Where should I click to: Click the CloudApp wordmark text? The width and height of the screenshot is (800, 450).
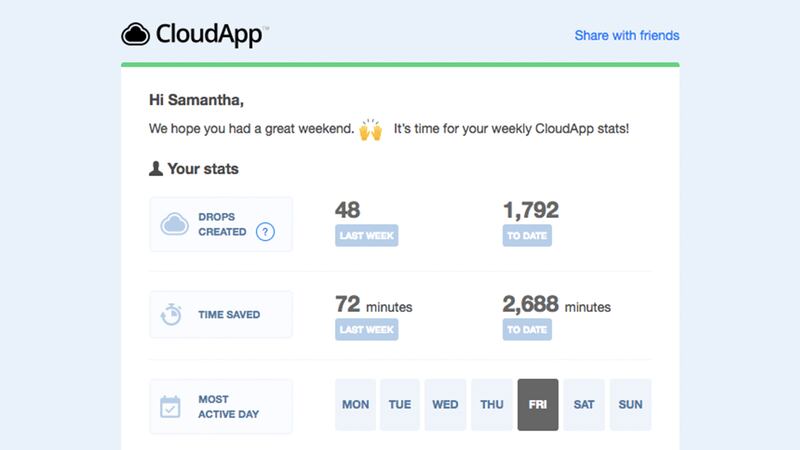pos(211,35)
